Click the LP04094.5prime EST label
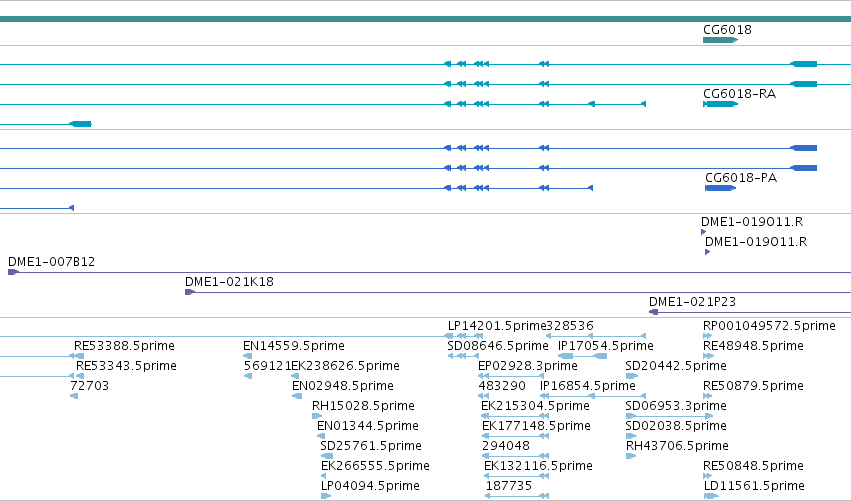The height and width of the screenshot is (501, 851). pos(370,486)
